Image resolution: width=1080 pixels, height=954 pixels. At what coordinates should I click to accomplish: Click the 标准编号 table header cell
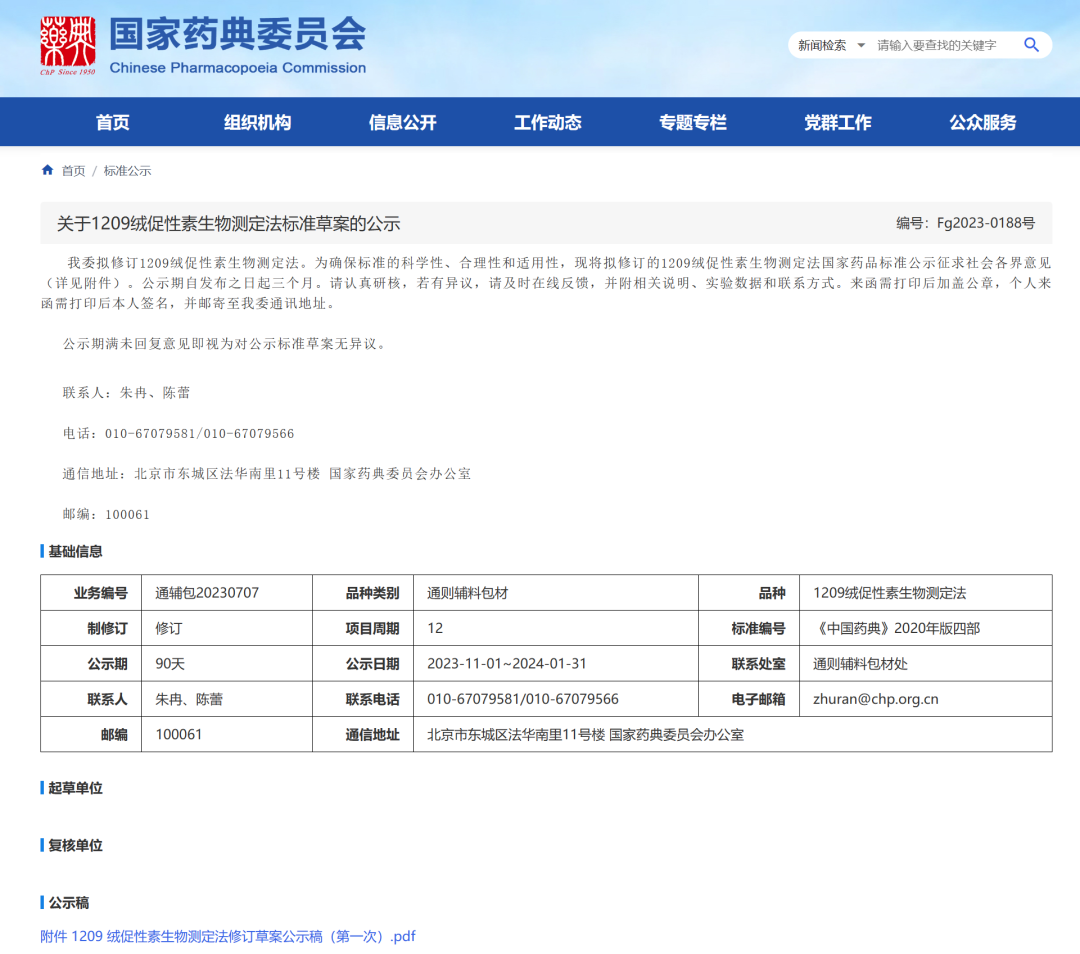[749, 628]
